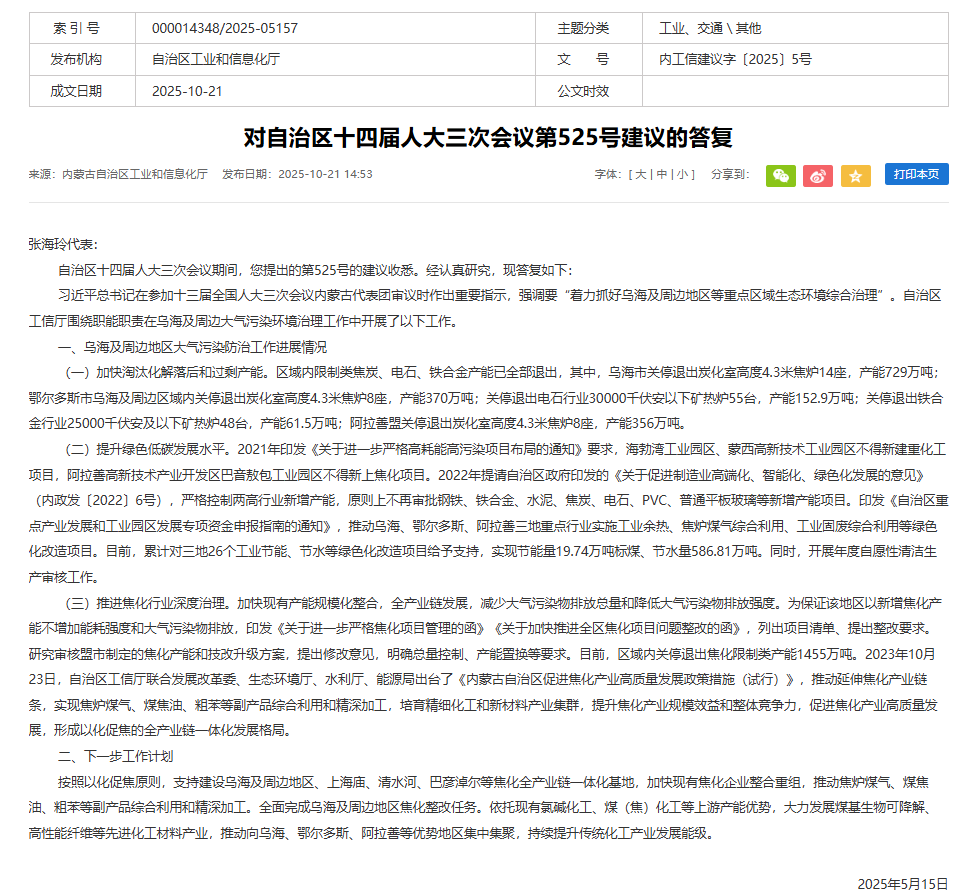The image size is (974, 896).
Task: Click the 公文时效 label in the table
Action: coord(583,91)
